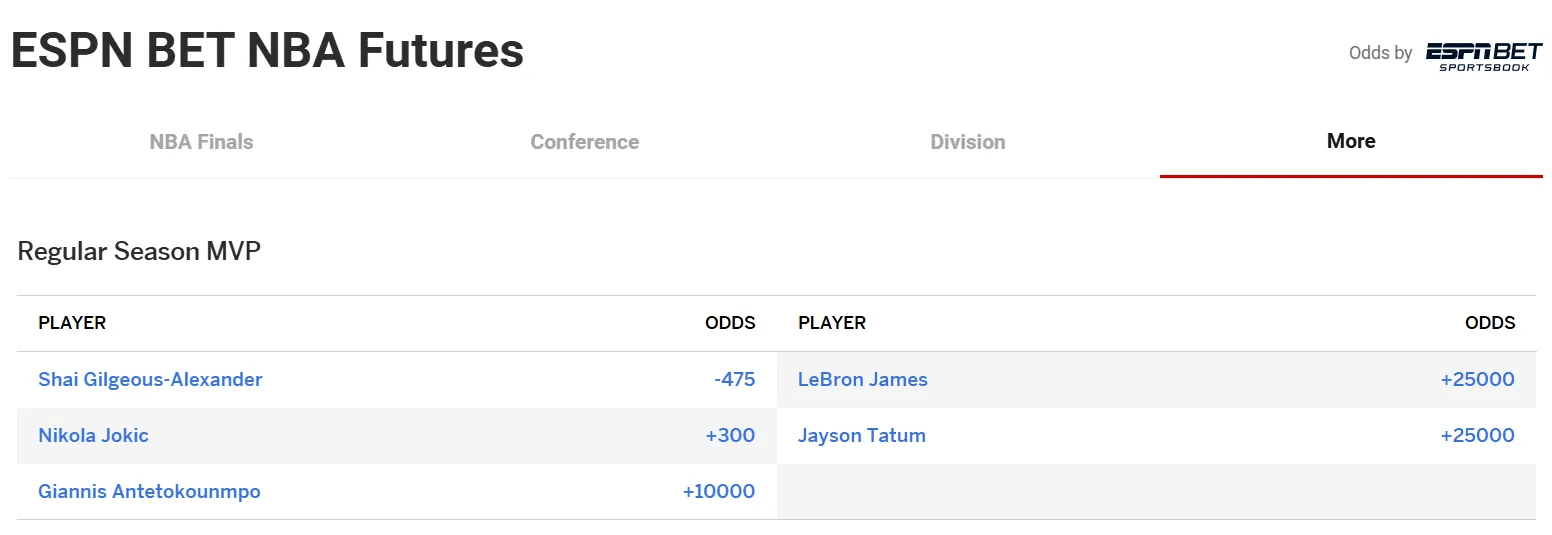Choose LeBron James +25000 odds
This screenshot has width=1552, height=535.
coord(1478,380)
